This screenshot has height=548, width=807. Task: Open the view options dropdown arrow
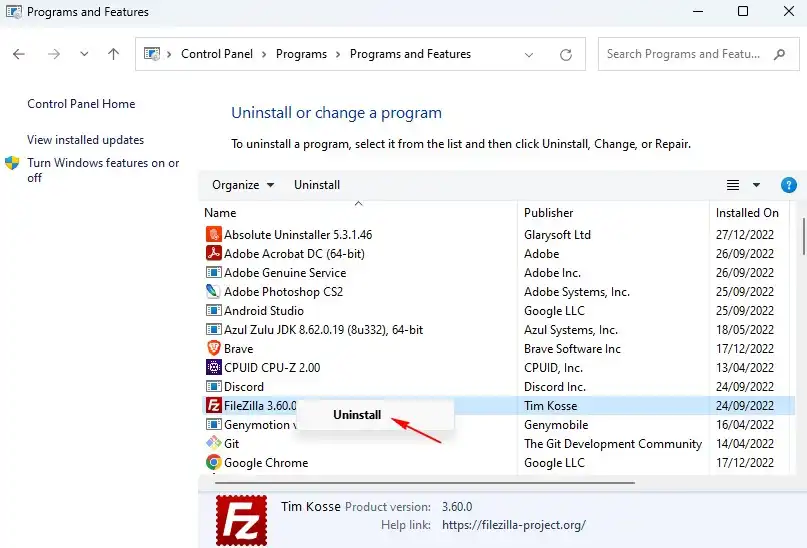[x=756, y=185]
